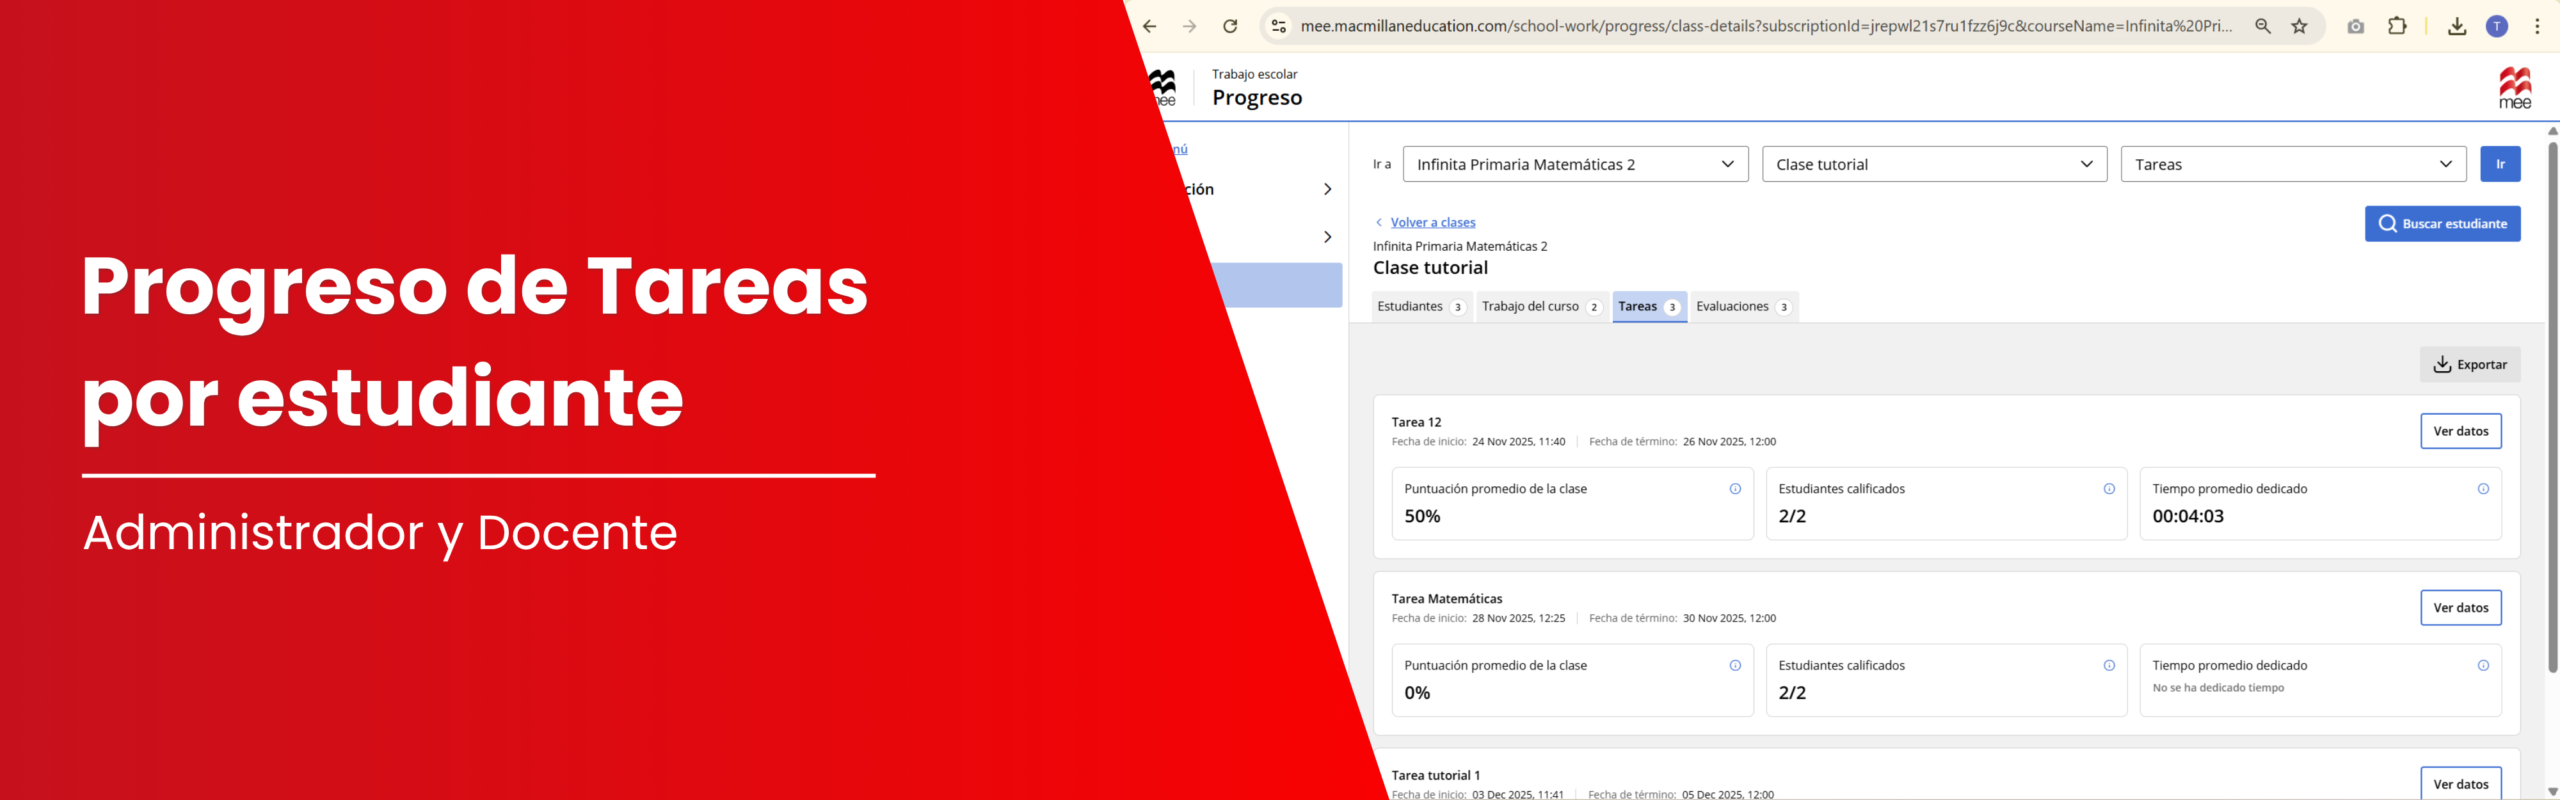Click Ver datos for Tarea Matemáticas

tap(2461, 608)
